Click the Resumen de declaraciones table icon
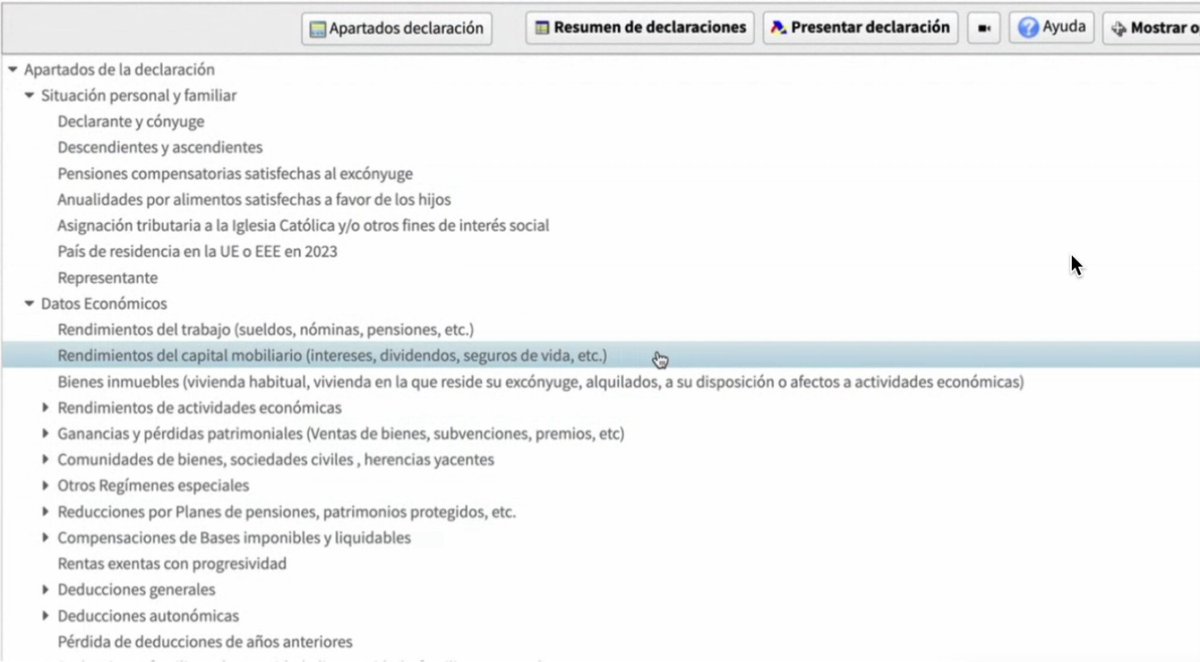 pos(542,28)
